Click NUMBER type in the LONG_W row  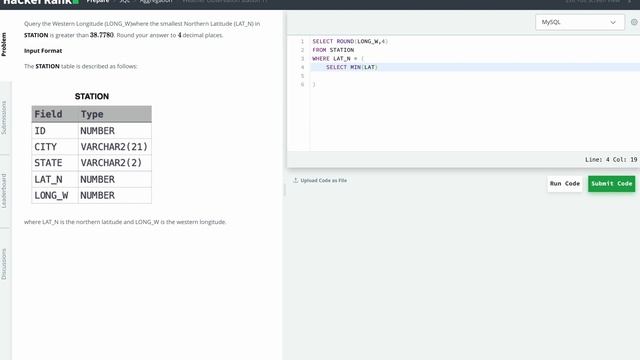[115, 196]
